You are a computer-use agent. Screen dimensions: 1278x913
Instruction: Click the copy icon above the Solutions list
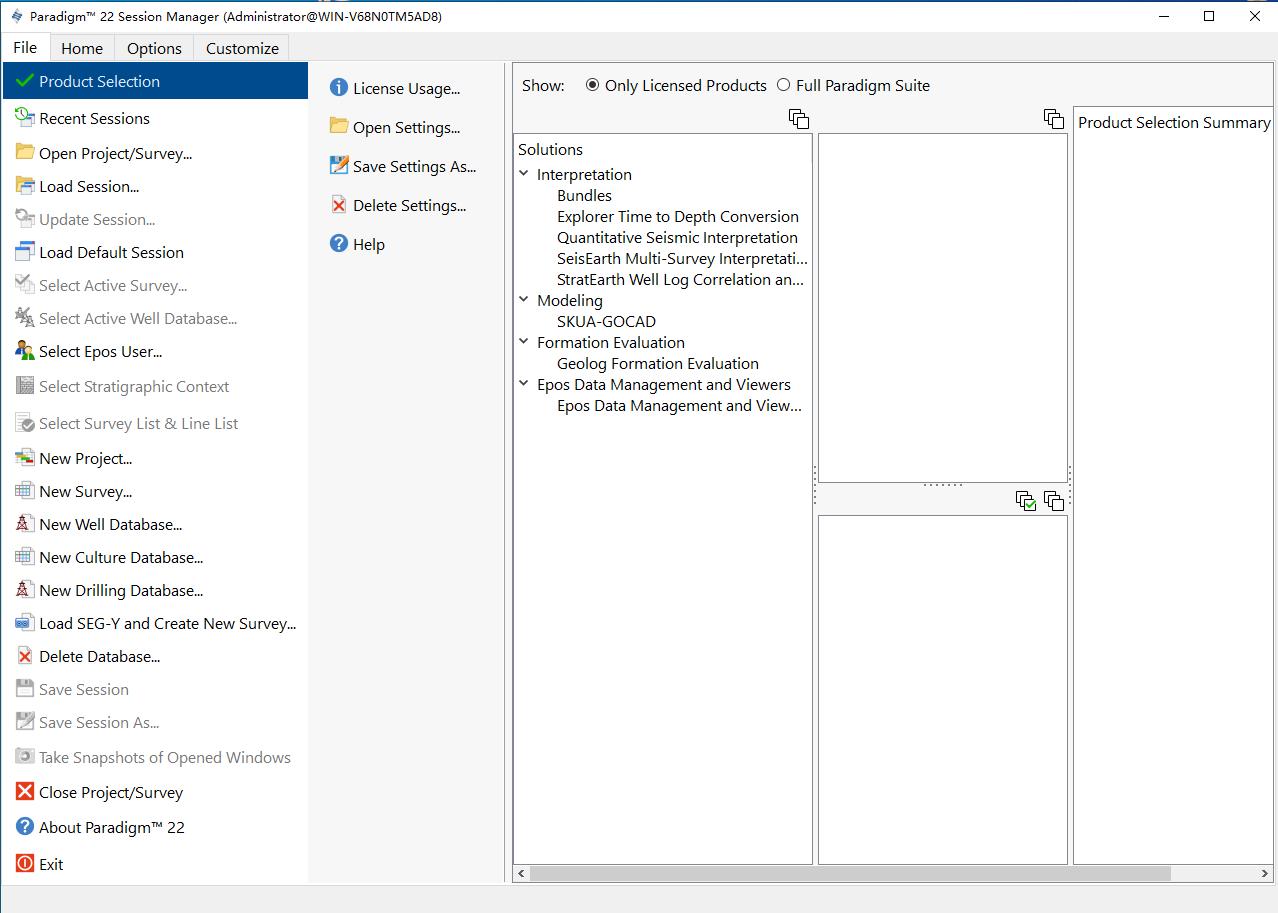799,119
